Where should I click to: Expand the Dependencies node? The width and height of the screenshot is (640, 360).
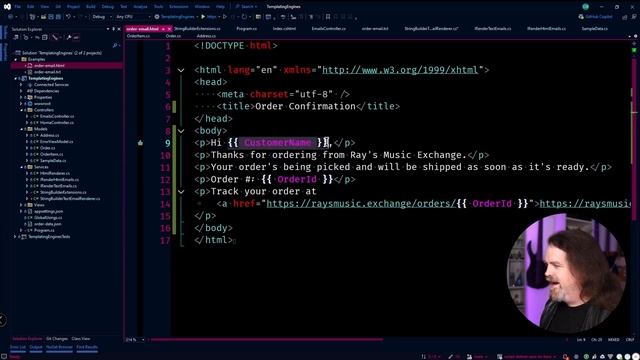click(x=21, y=91)
